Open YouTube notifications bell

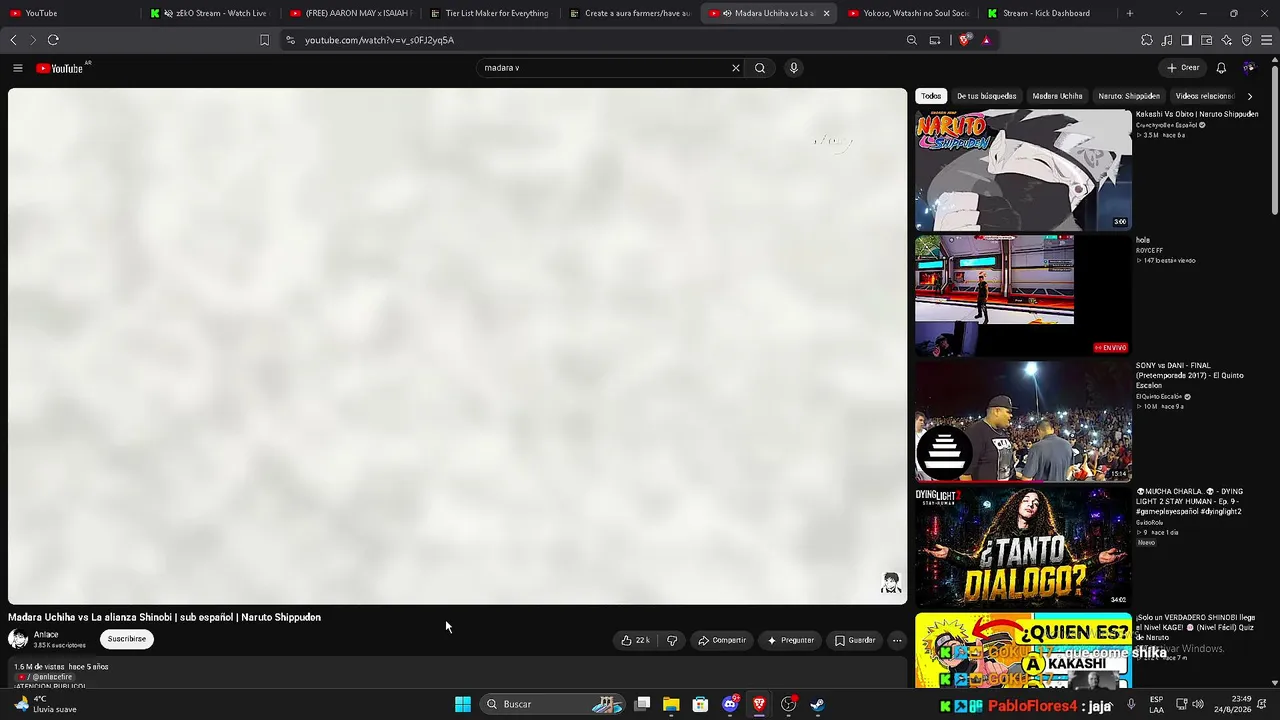click(1221, 68)
